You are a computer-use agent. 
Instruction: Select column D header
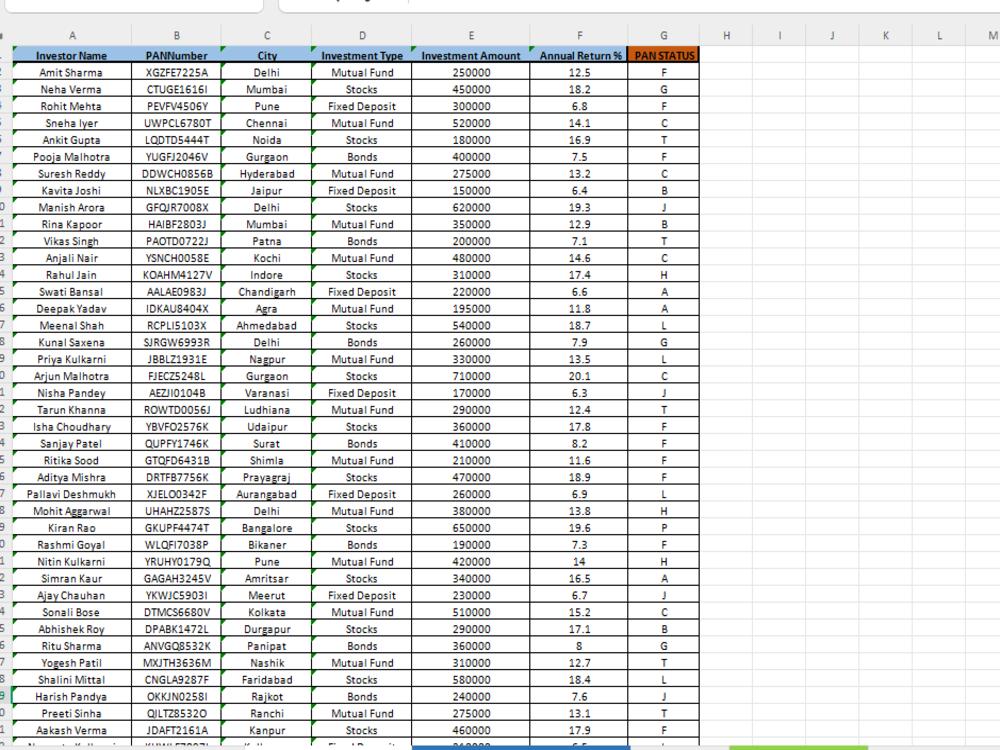(362, 36)
